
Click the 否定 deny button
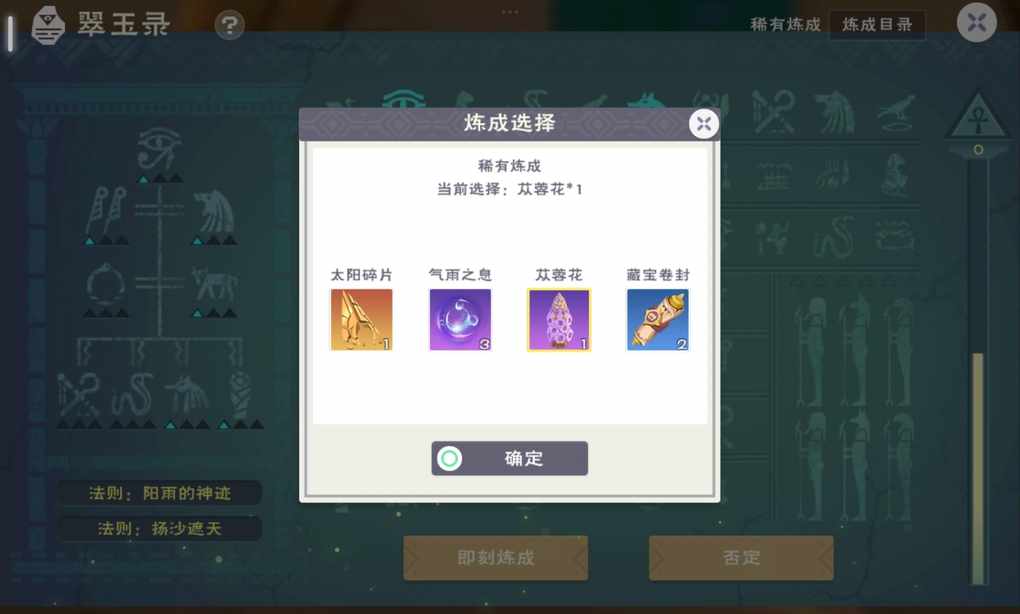(x=741, y=557)
